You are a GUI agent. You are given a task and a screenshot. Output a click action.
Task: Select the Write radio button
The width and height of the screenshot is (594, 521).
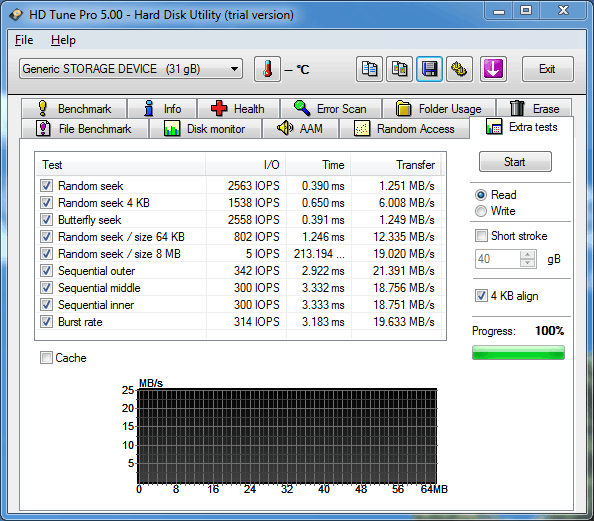point(481,211)
